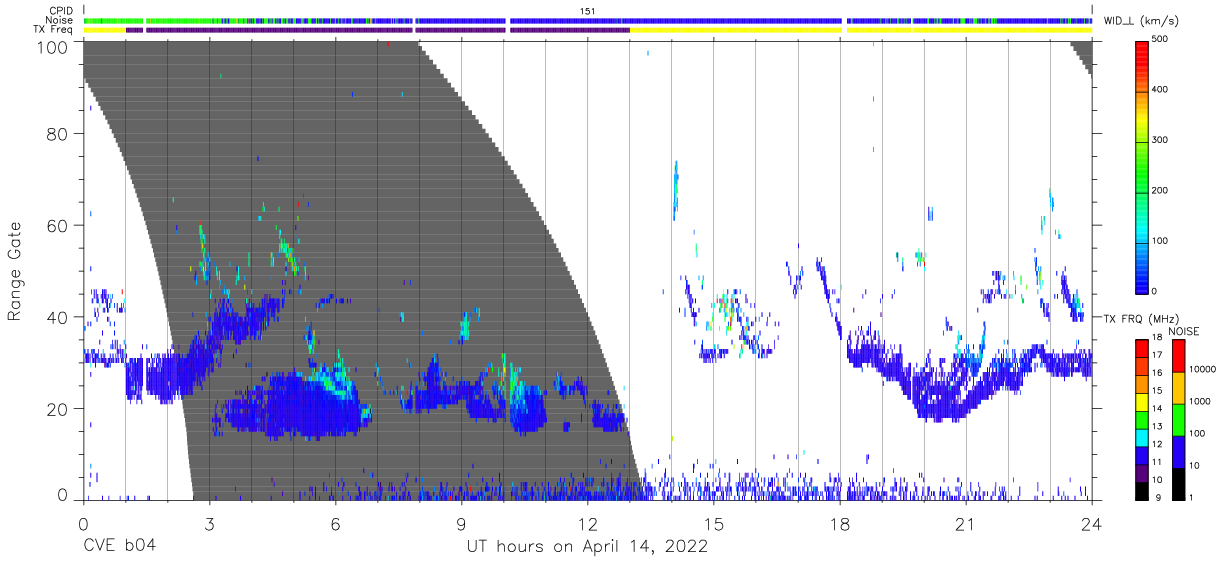Click the CPID value 151
This screenshot has width=1228, height=567.
(x=587, y=11)
